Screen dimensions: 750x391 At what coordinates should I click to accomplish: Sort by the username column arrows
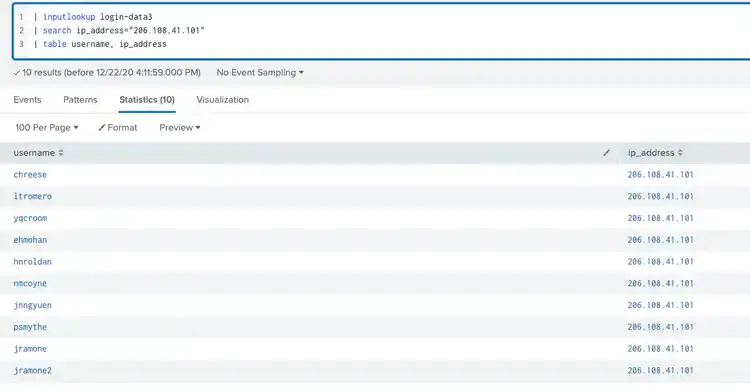[61, 153]
